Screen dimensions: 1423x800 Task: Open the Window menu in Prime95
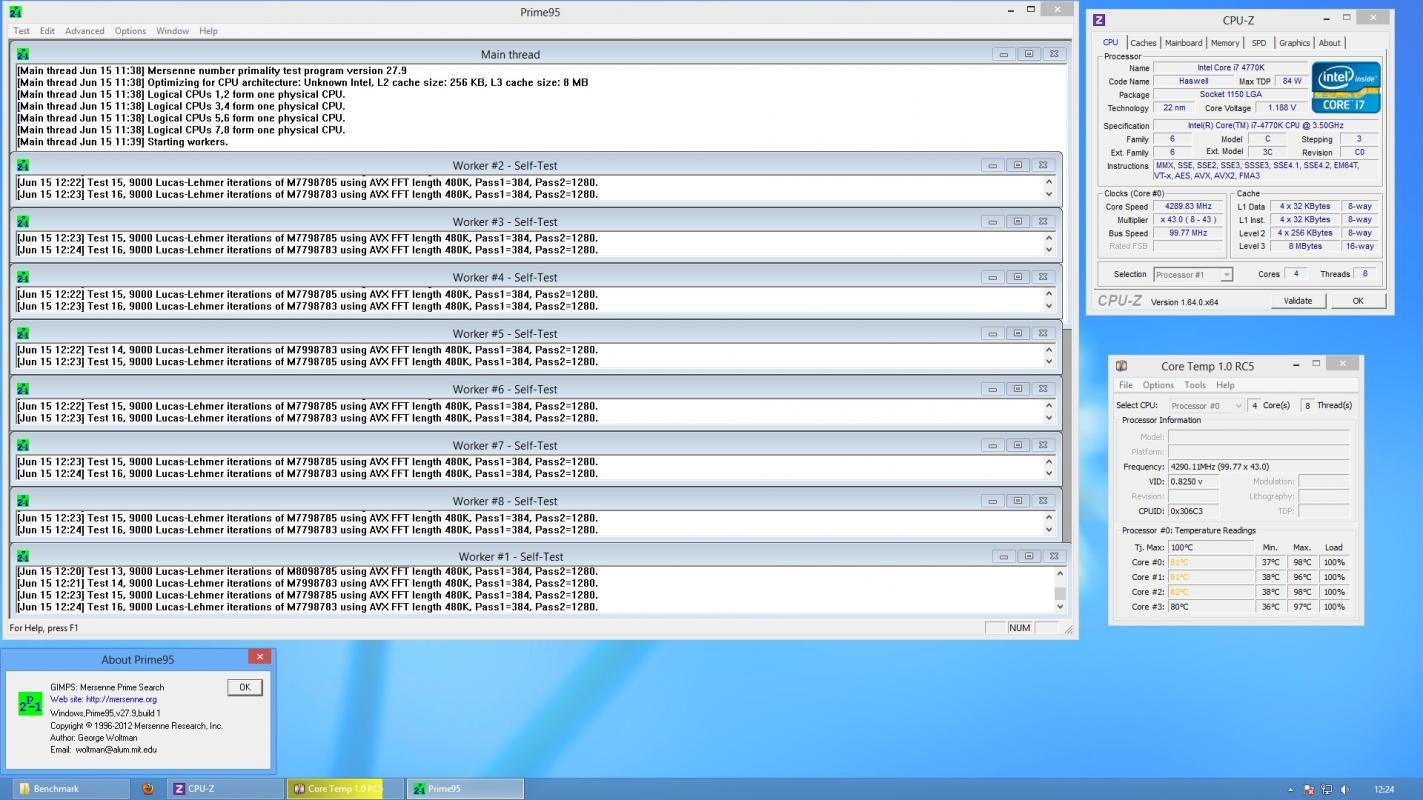tap(172, 31)
